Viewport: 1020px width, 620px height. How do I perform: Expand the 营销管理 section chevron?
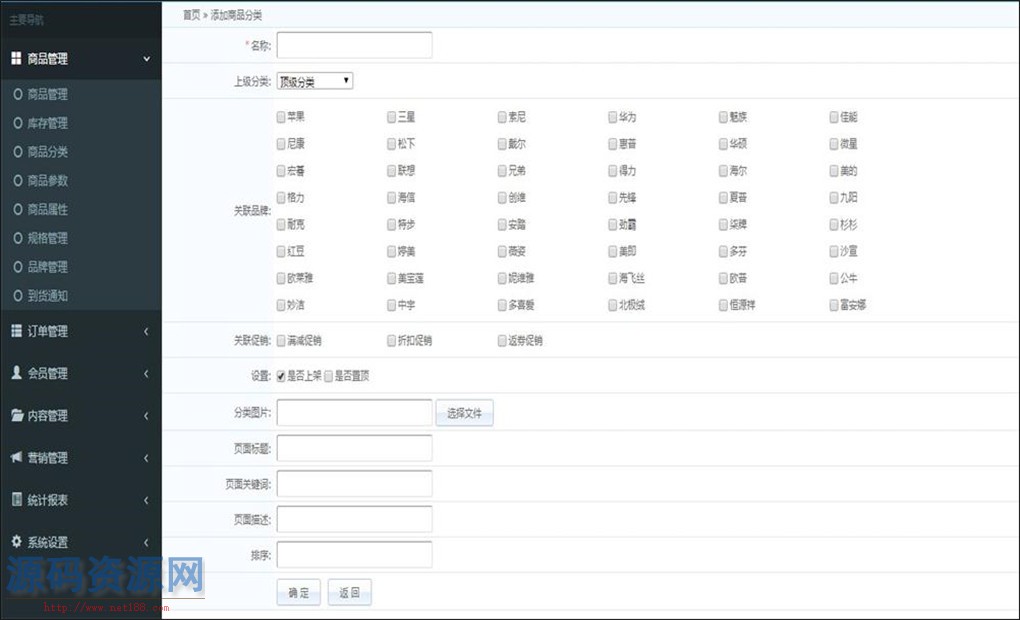pyautogui.click(x=146, y=458)
